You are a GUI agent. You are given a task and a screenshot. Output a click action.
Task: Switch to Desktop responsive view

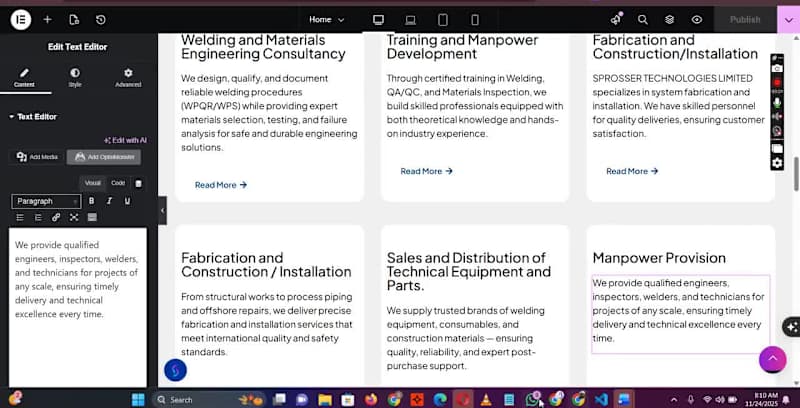(x=378, y=20)
